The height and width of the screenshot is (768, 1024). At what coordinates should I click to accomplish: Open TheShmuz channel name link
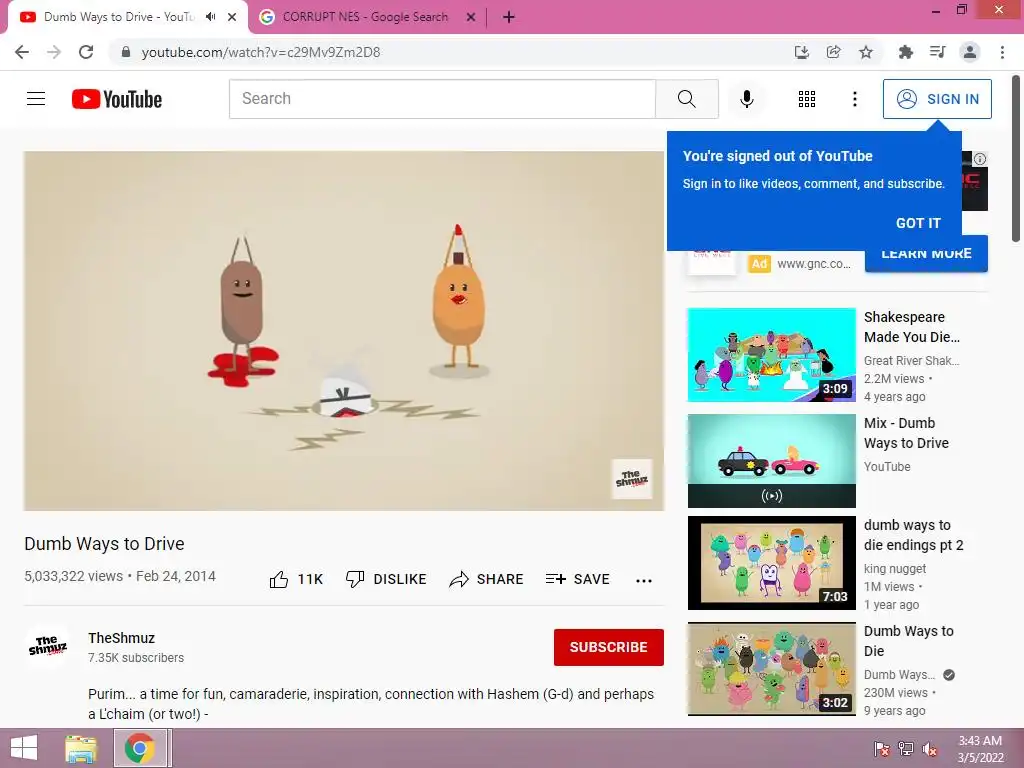point(121,638)
